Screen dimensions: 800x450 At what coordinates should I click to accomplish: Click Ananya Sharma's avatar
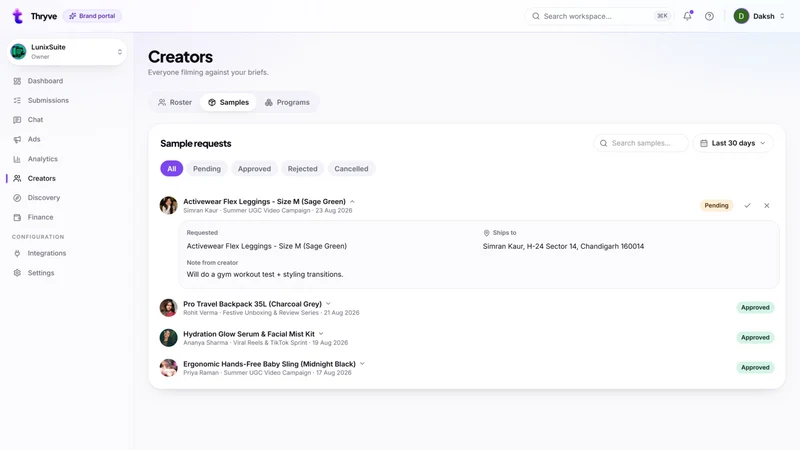pyautogui.click(x=168, y=338)
